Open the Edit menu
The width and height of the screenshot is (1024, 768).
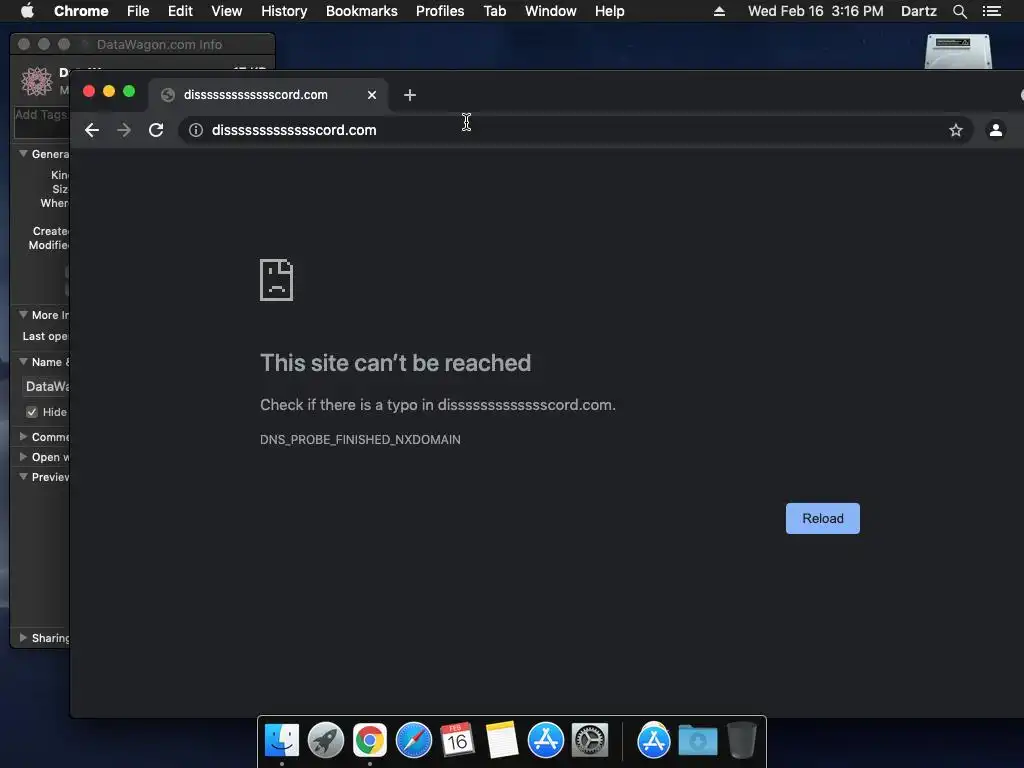(x=180, y=11)
